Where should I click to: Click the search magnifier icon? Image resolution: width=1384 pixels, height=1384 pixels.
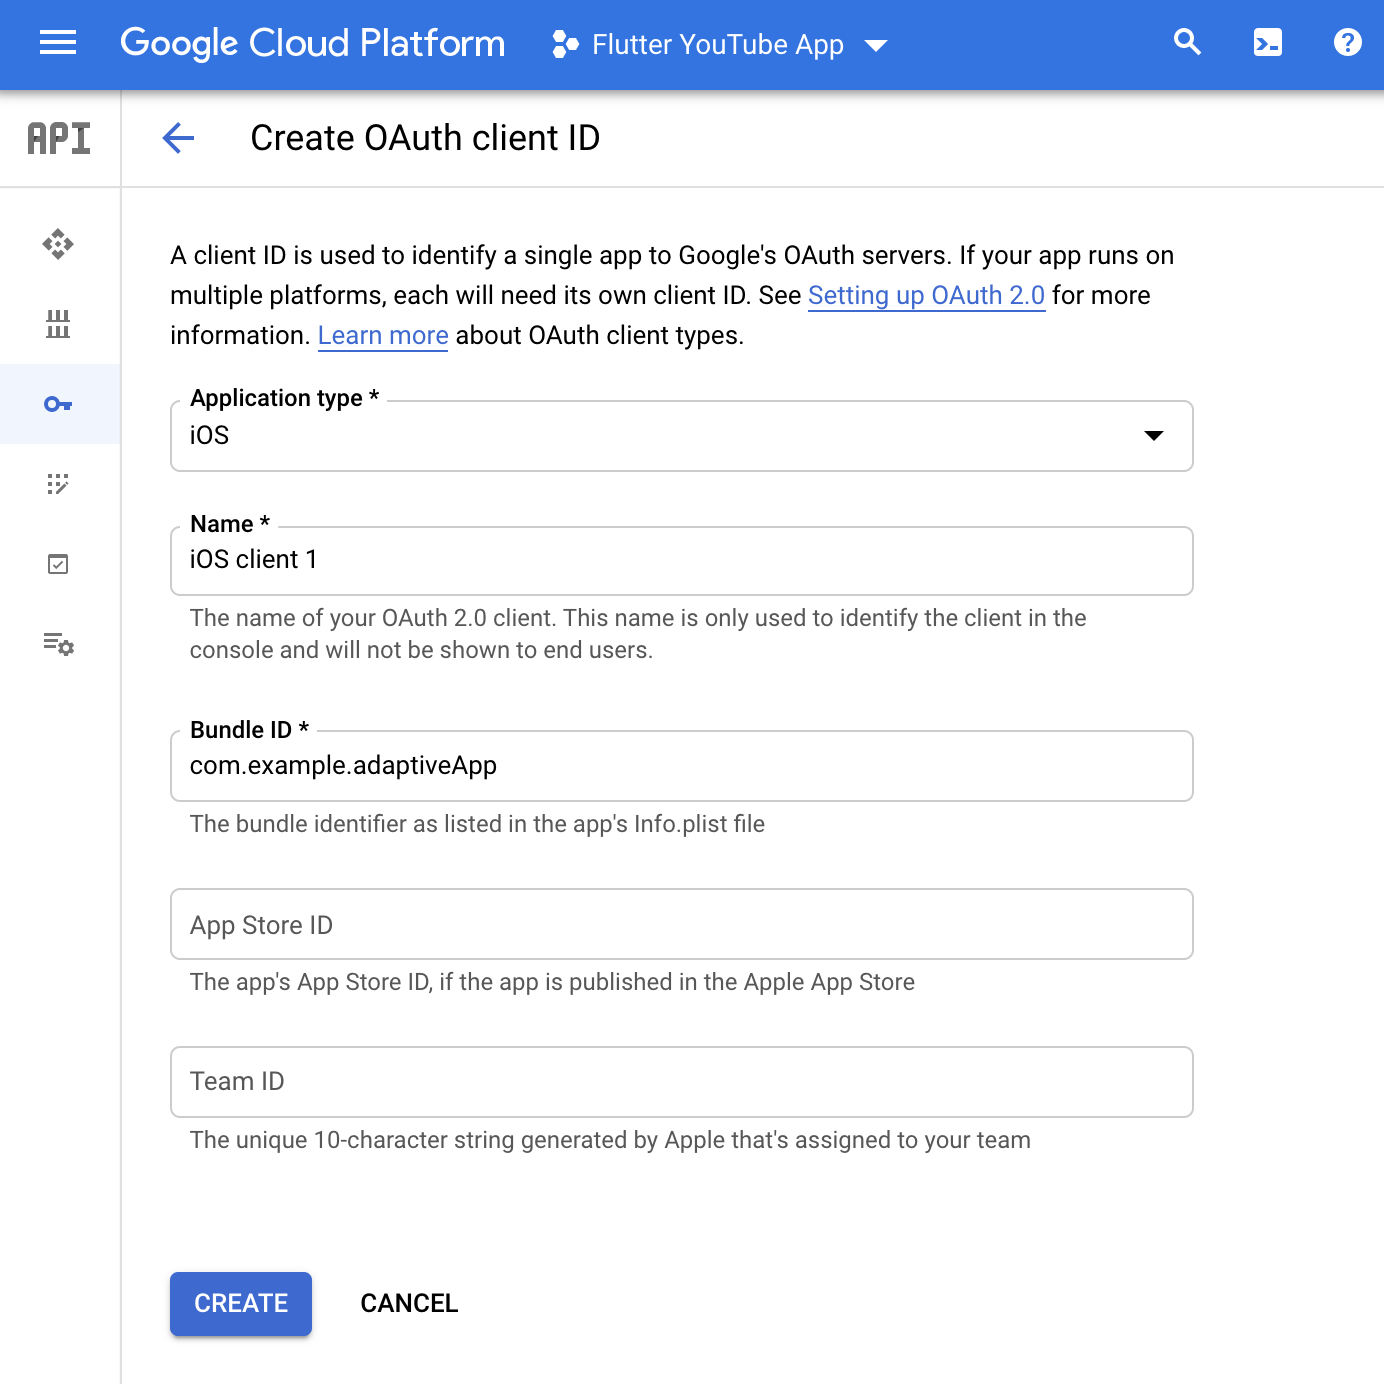1187,43
